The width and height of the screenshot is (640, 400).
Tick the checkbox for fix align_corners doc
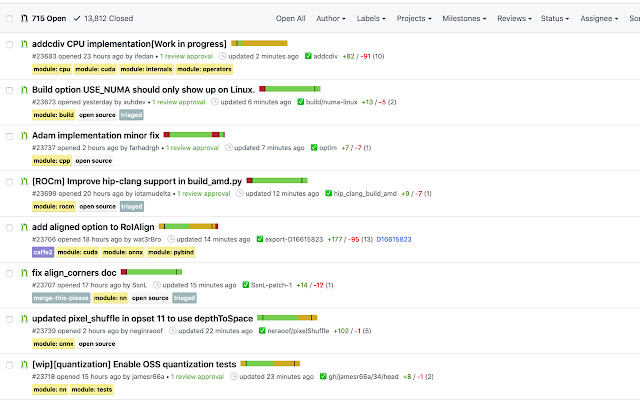[9, 273]
